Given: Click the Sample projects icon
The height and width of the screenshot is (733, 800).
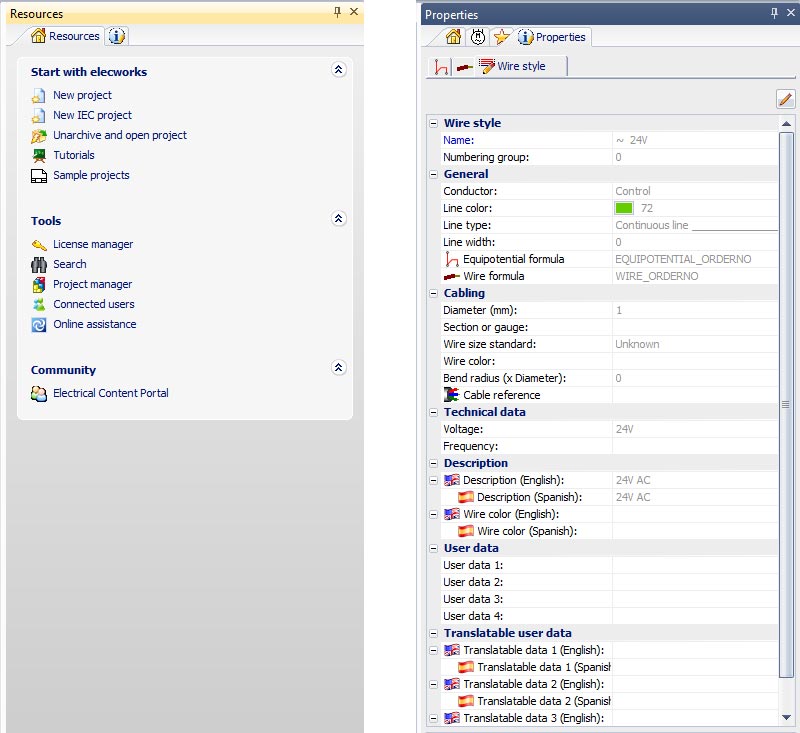Looking at the screenshot, I should [x=39, y=176].
